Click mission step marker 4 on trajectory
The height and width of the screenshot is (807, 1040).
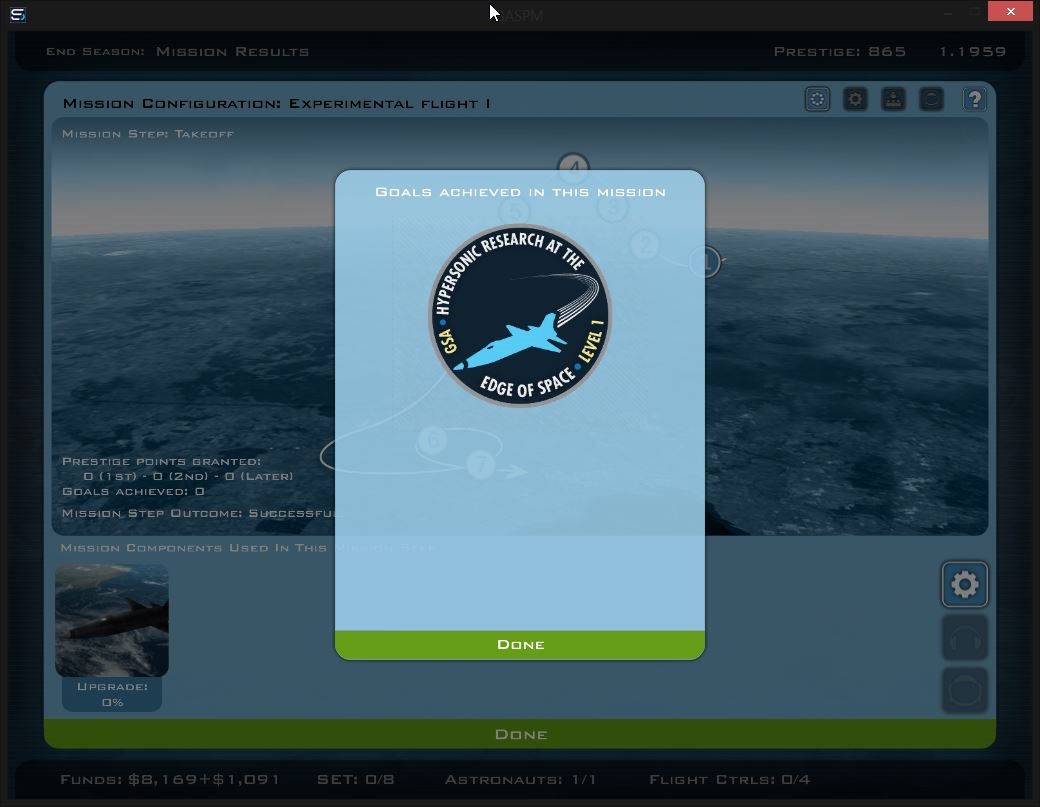pyautogui.click(x=573, y=168)
